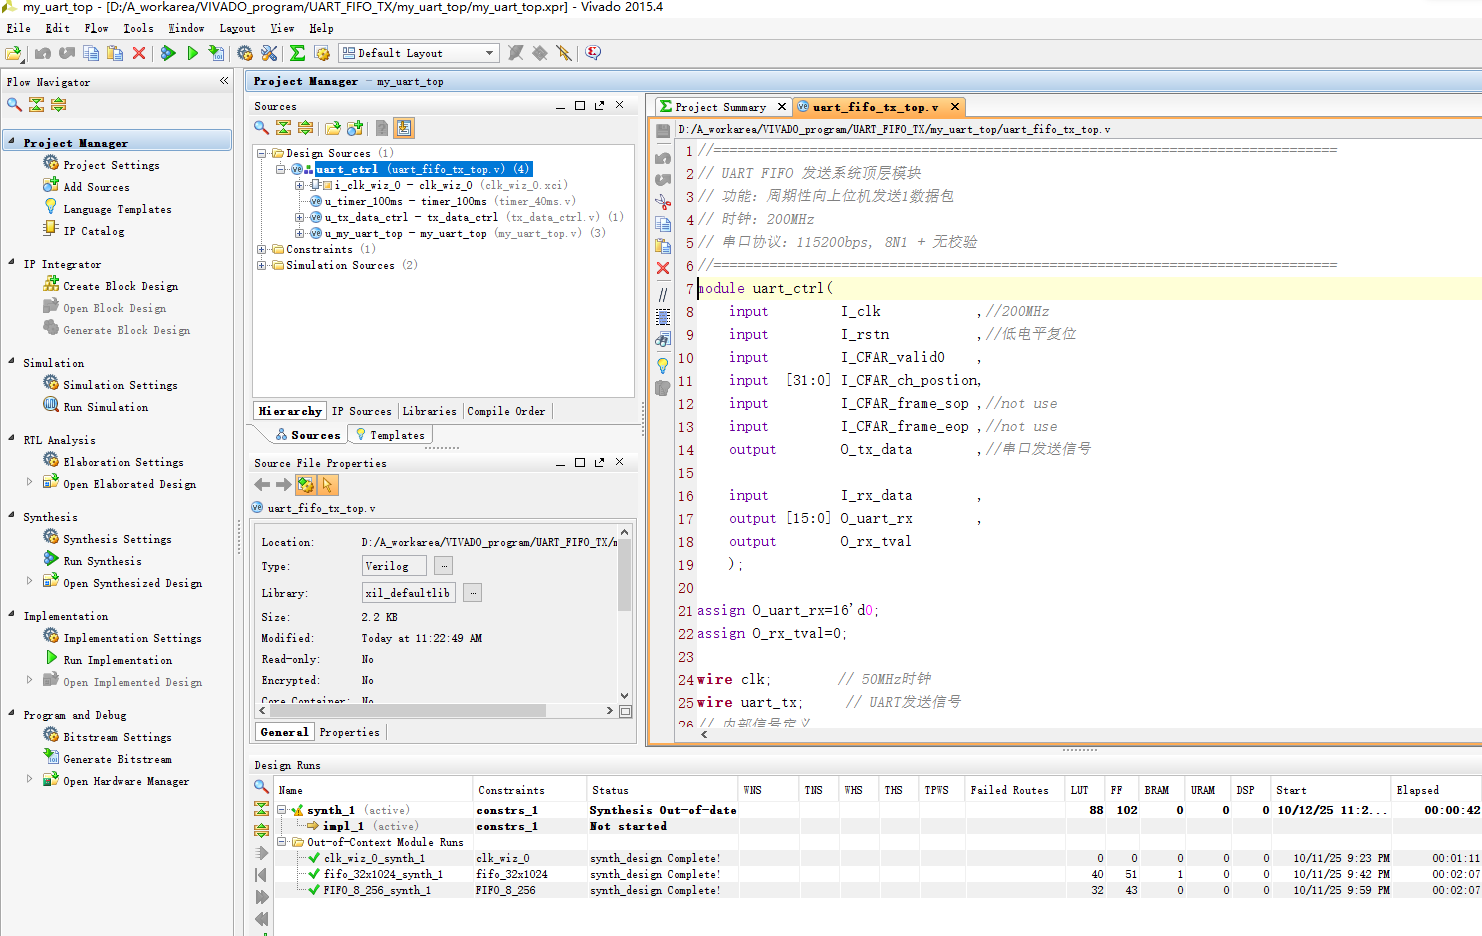Click Expand All icon in Flow Navigator

58,104
